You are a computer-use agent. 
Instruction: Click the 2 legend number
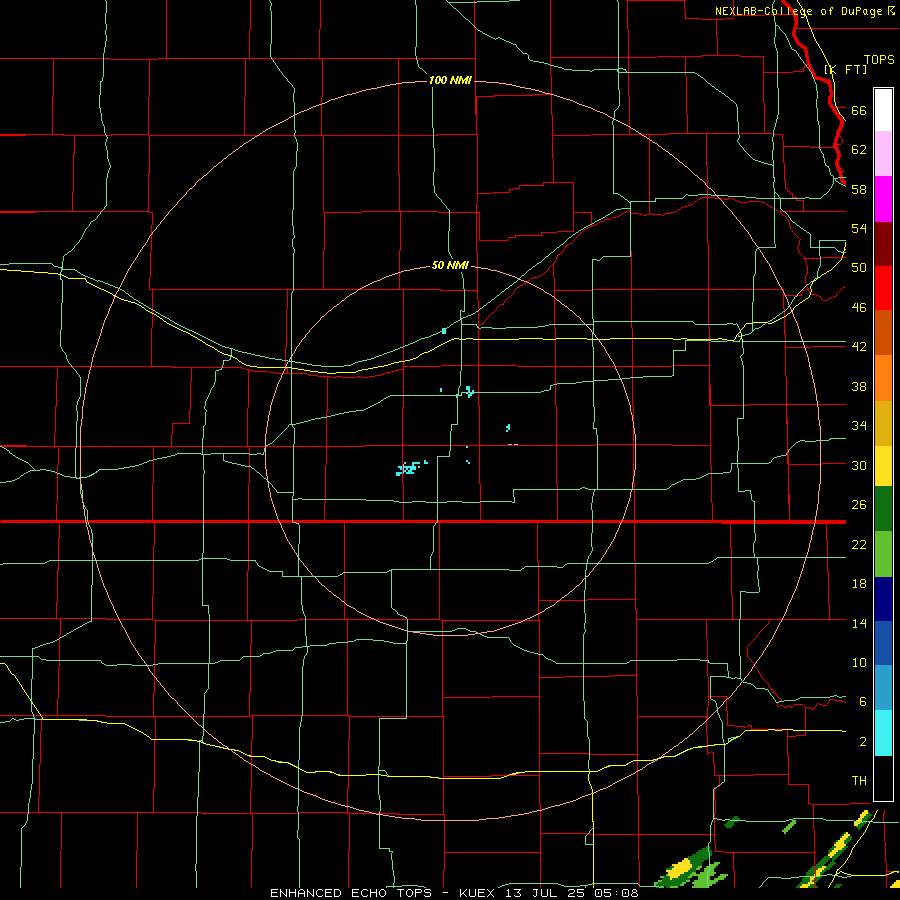(863, 742)
